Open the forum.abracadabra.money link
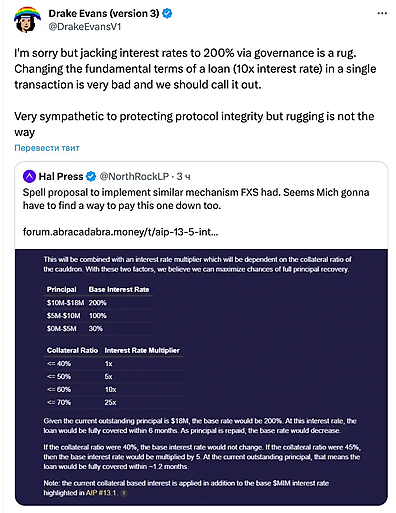The height and width of the screenshot is (513, 396). click(x=121, y=232)
